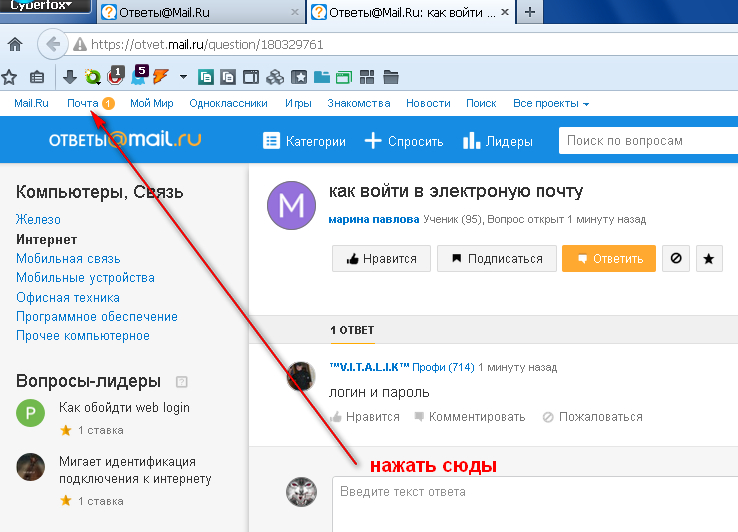Open the Cyberfox application menu
The height and width of the screenshot is (532, 738).
coord(45,6)
